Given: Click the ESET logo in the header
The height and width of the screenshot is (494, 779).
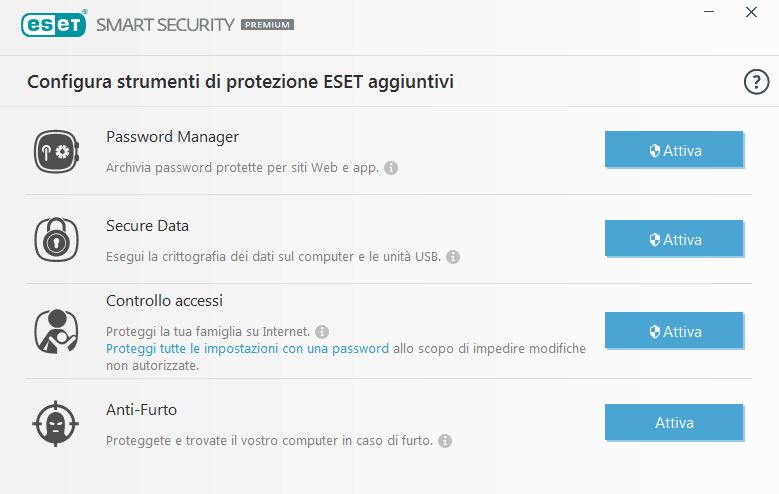Looking at the screenshot, I should 53,24.
